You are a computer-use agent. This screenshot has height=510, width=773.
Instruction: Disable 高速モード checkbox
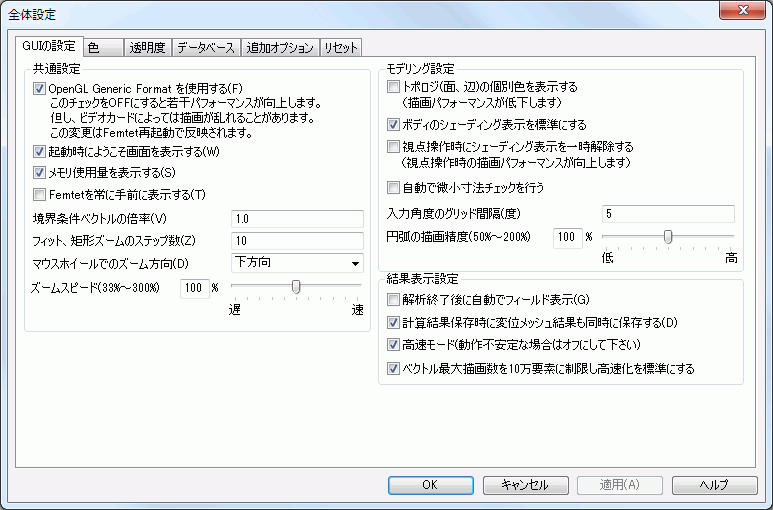(x=394, y=345)
